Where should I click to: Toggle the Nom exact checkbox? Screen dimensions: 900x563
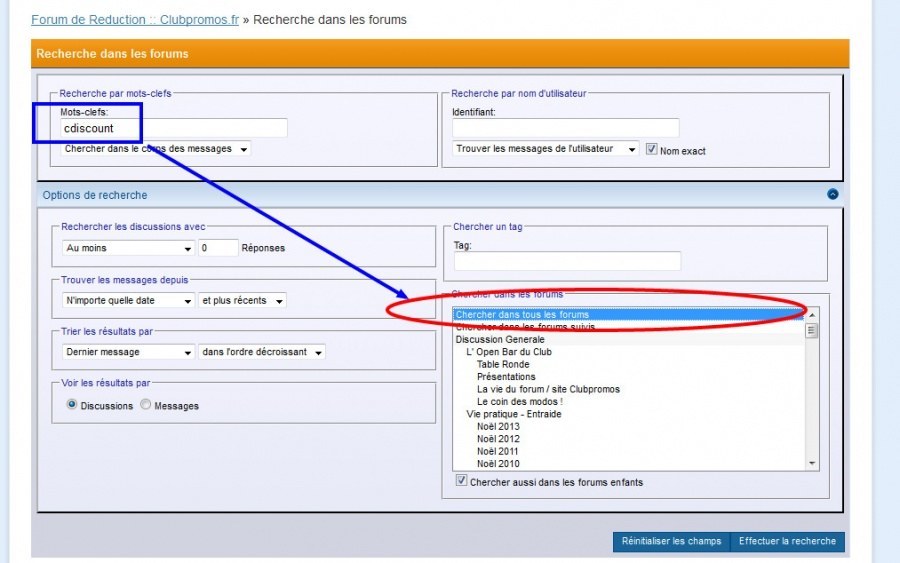tap(652, 150)
